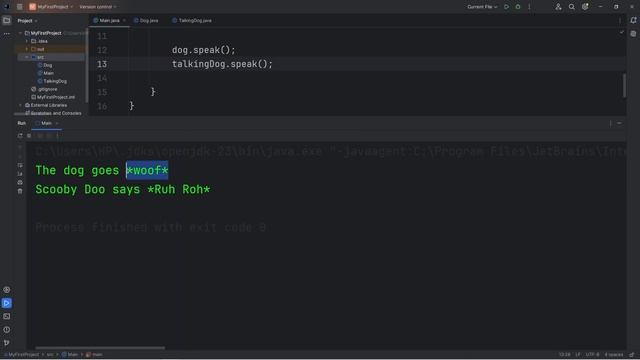Open the Terminal tool window
Image resolution: width=640 pixels, height=360 pixels.
click(x=7, y=316)
